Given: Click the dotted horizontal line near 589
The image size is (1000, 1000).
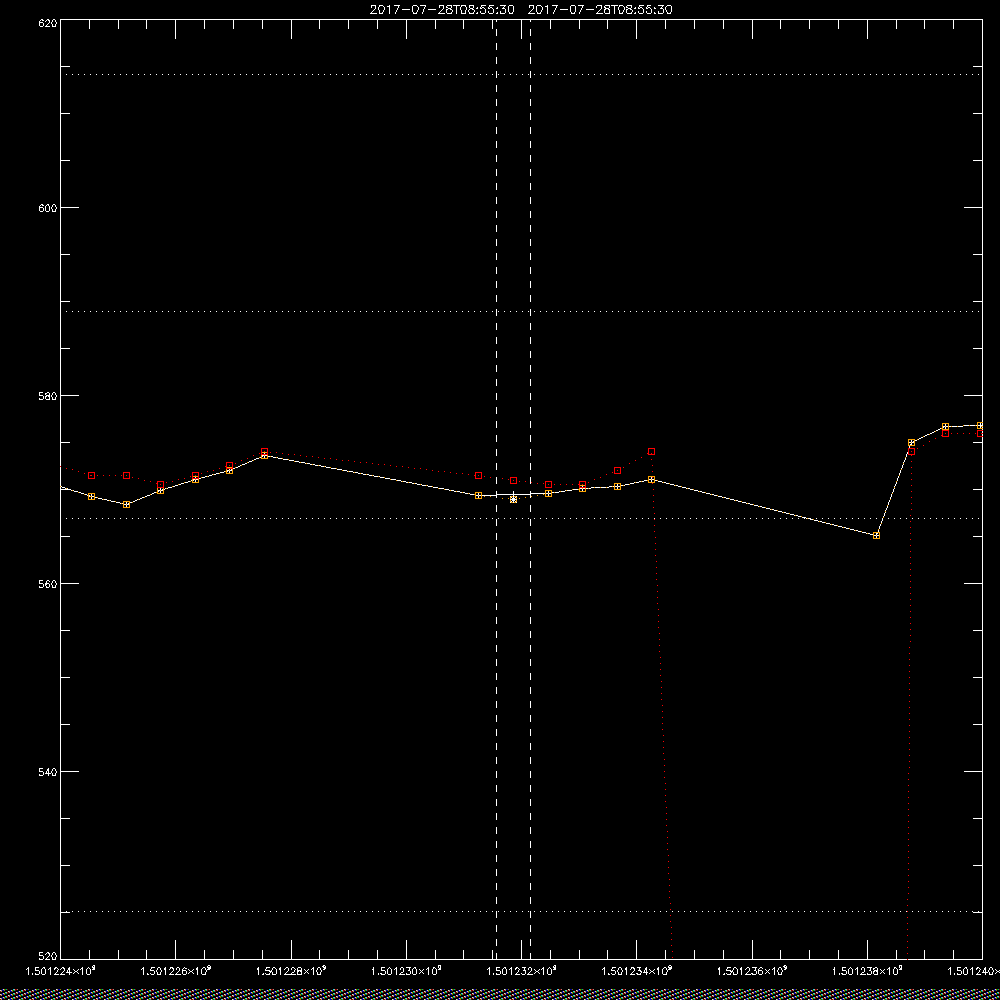Looking at the screenshot, I should click(x=521, y=311).
